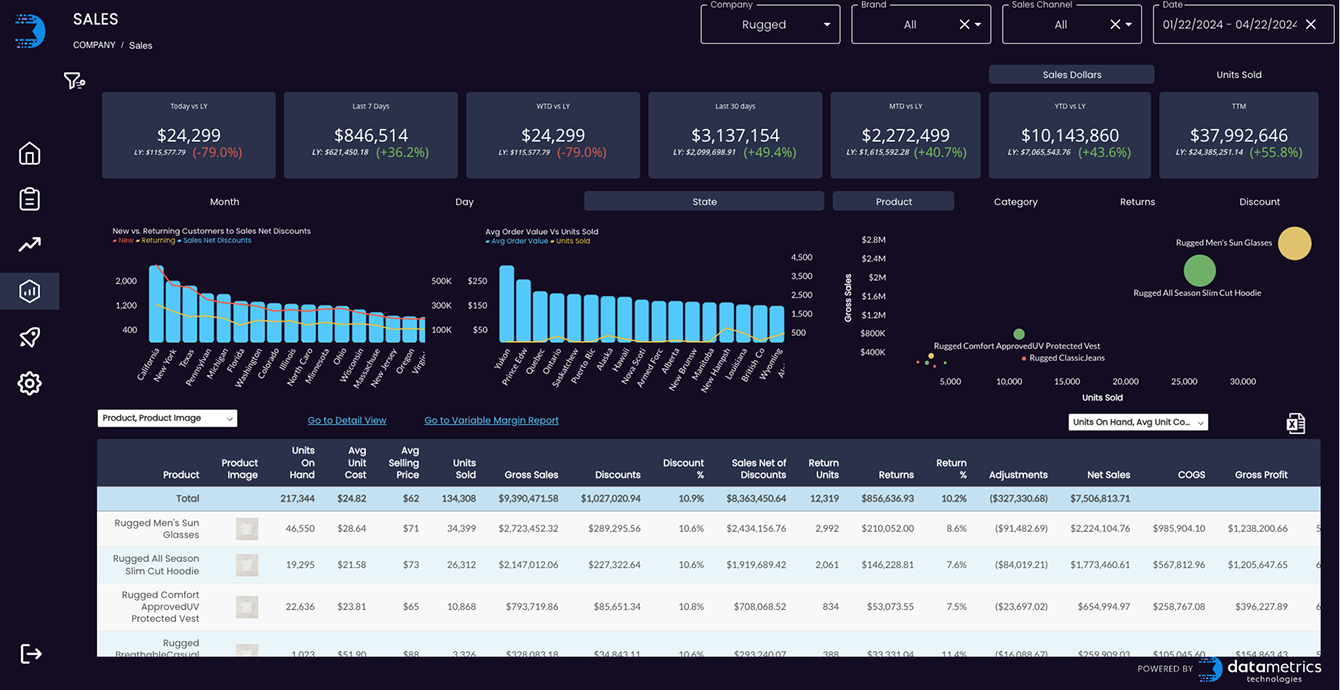Select the Discount chart tab
The image size is (1340, 690).
(1260, 202)
